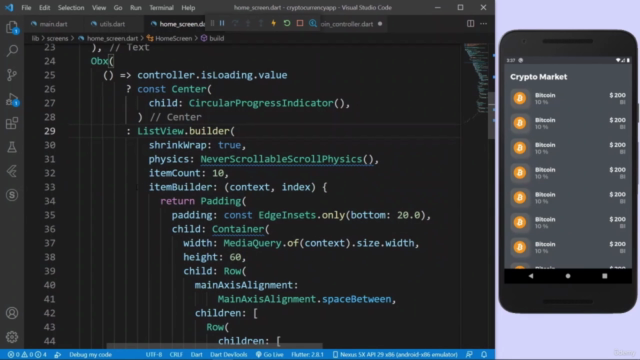Open the circled S icon view

[x=12, y=195]
